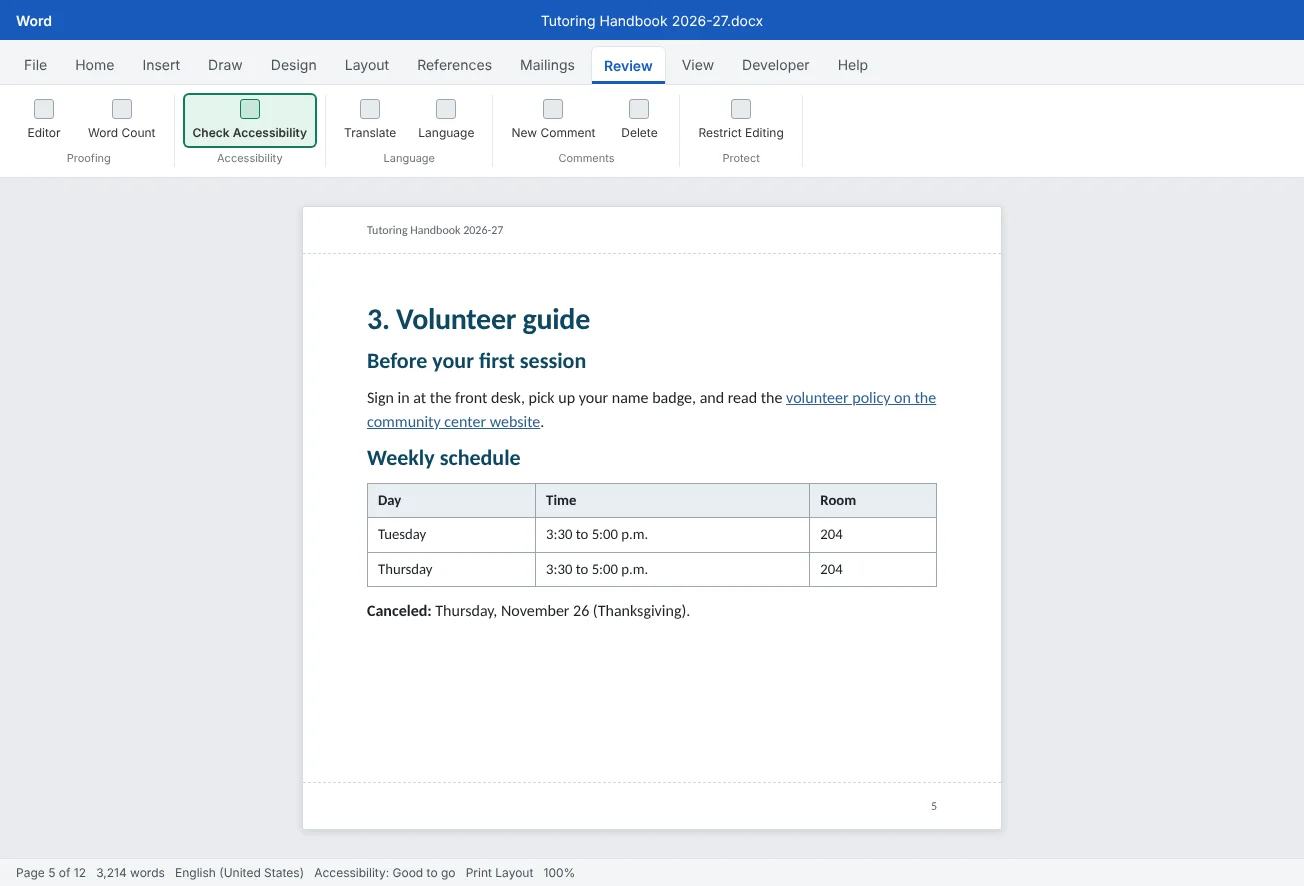
Task: Click Accessibility: Good to go status
Action: tap(385, 873)
